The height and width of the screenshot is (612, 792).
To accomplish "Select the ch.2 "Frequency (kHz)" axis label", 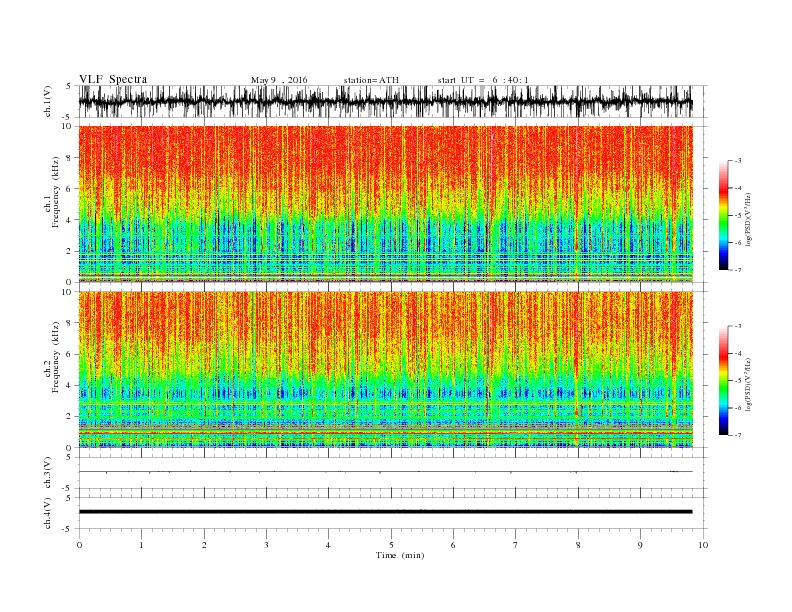I will point(56,357).
